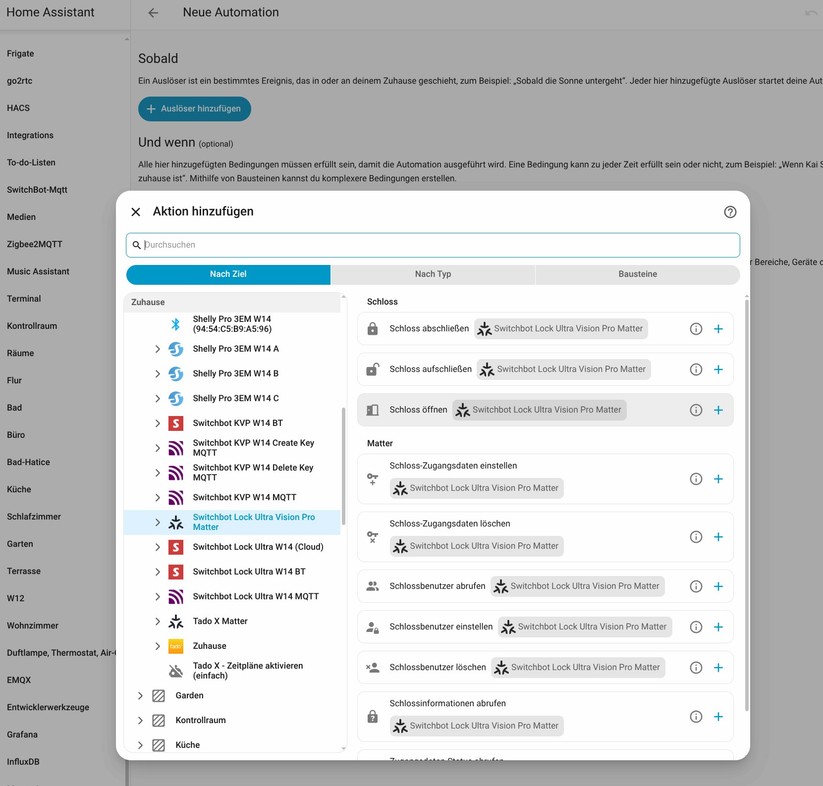Show info for Schlossinformationen abrufen
This screenshot has width=823, height=786.
point(695,717)
